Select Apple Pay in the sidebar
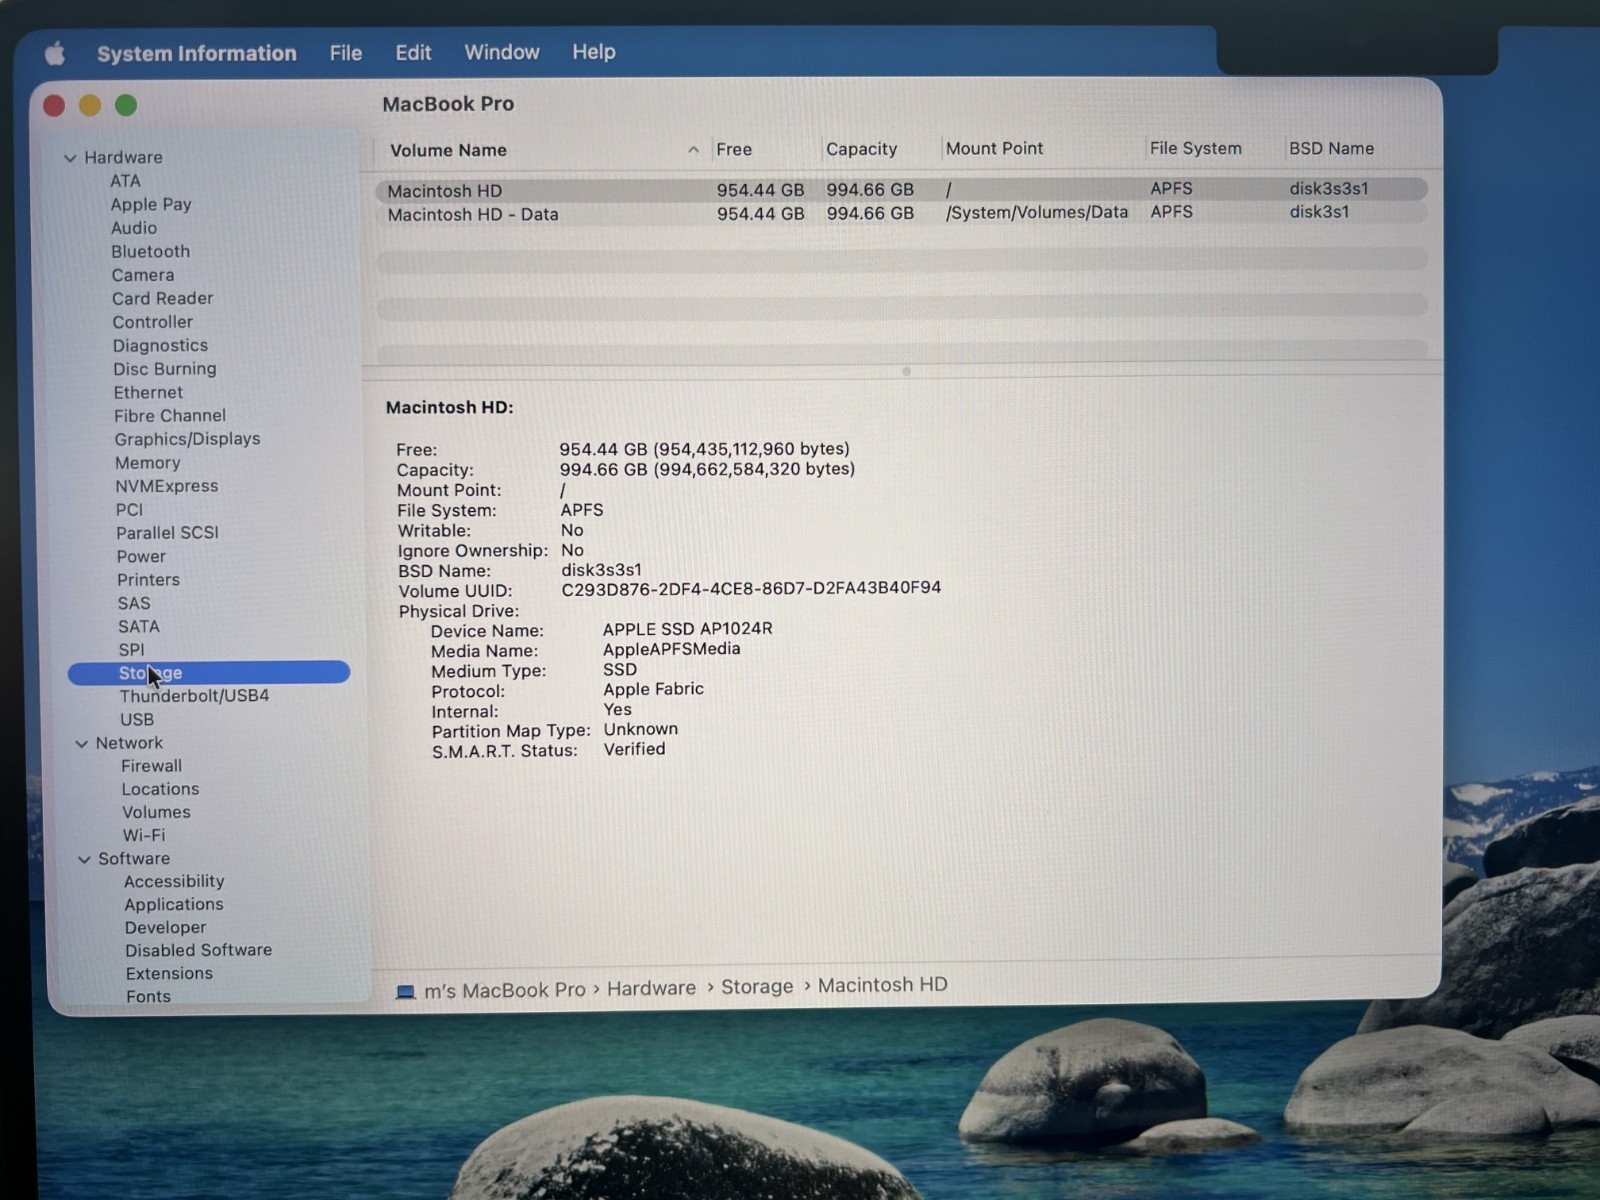Screen dimensions: 1600x1200 (151, 204)
